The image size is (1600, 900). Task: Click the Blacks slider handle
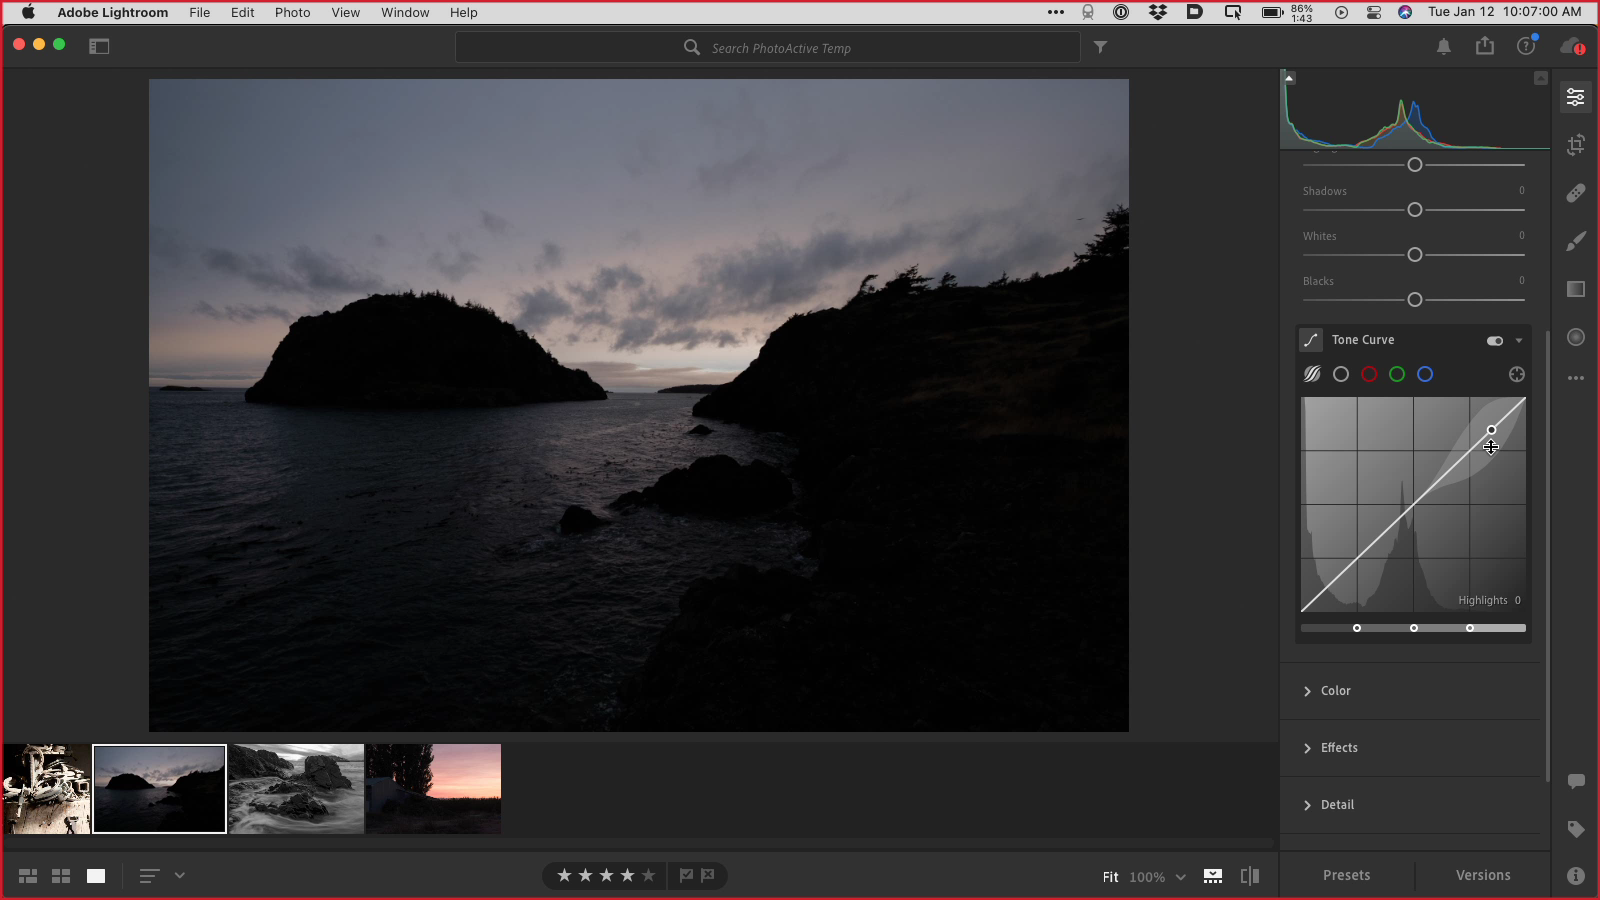click(x=1414, y=300)
